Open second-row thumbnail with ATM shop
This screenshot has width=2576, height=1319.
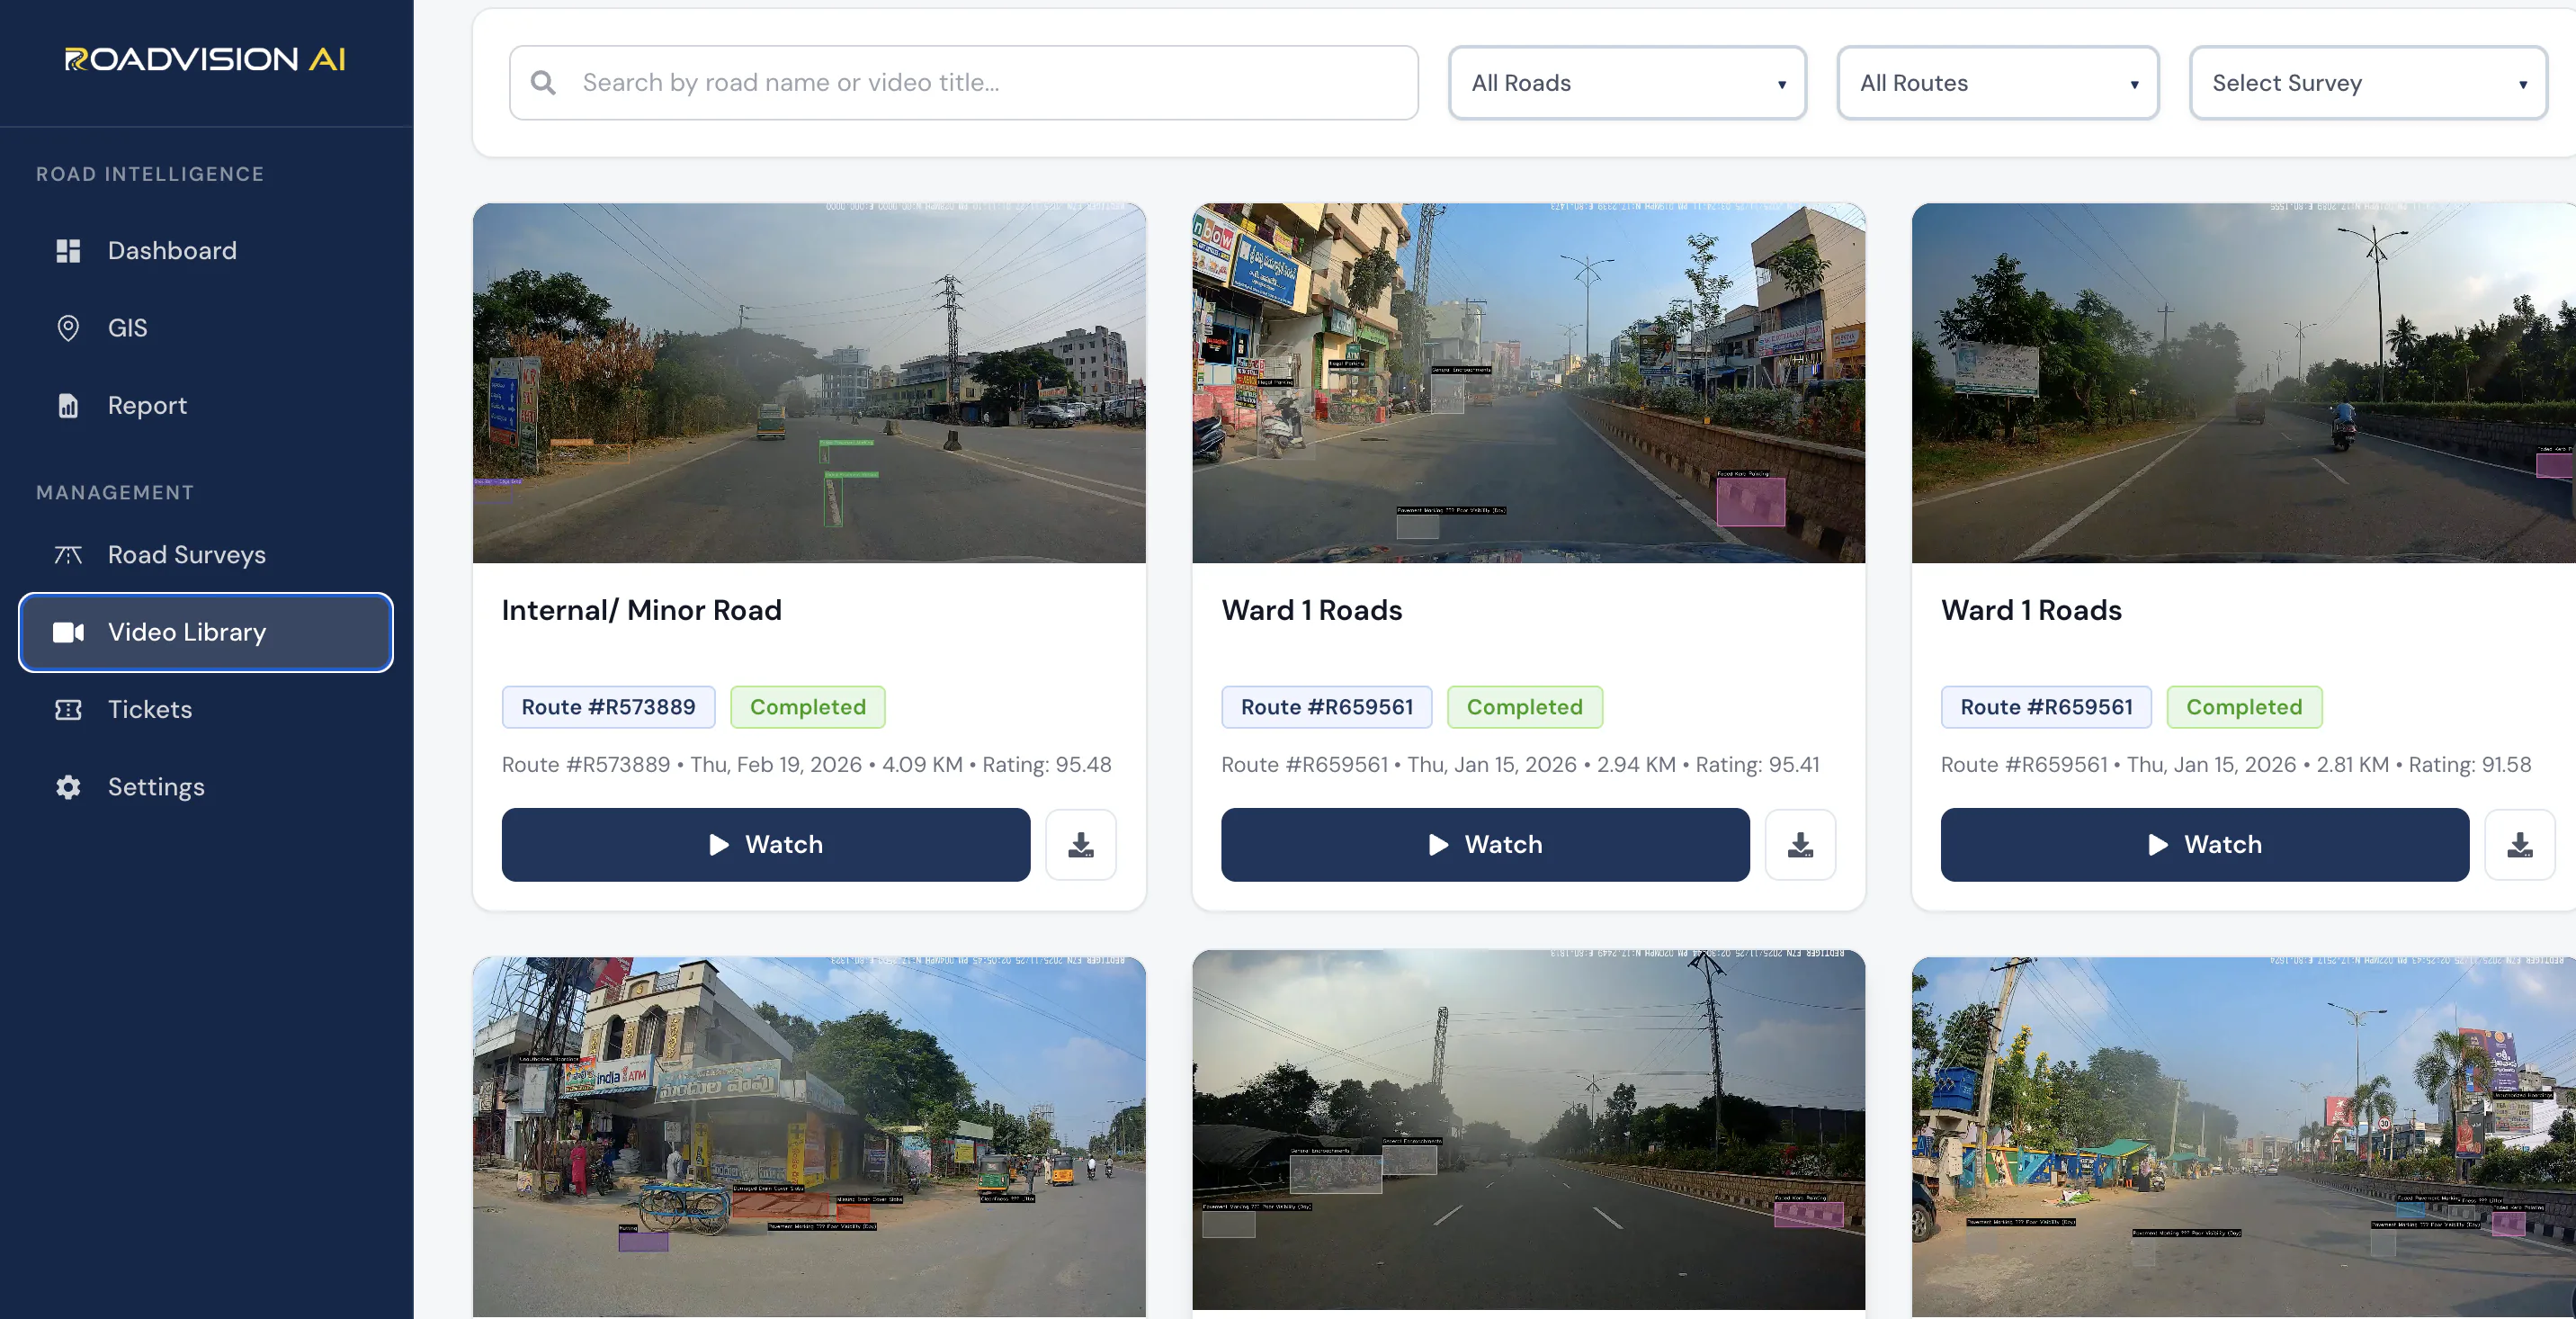click(809, 1137)
